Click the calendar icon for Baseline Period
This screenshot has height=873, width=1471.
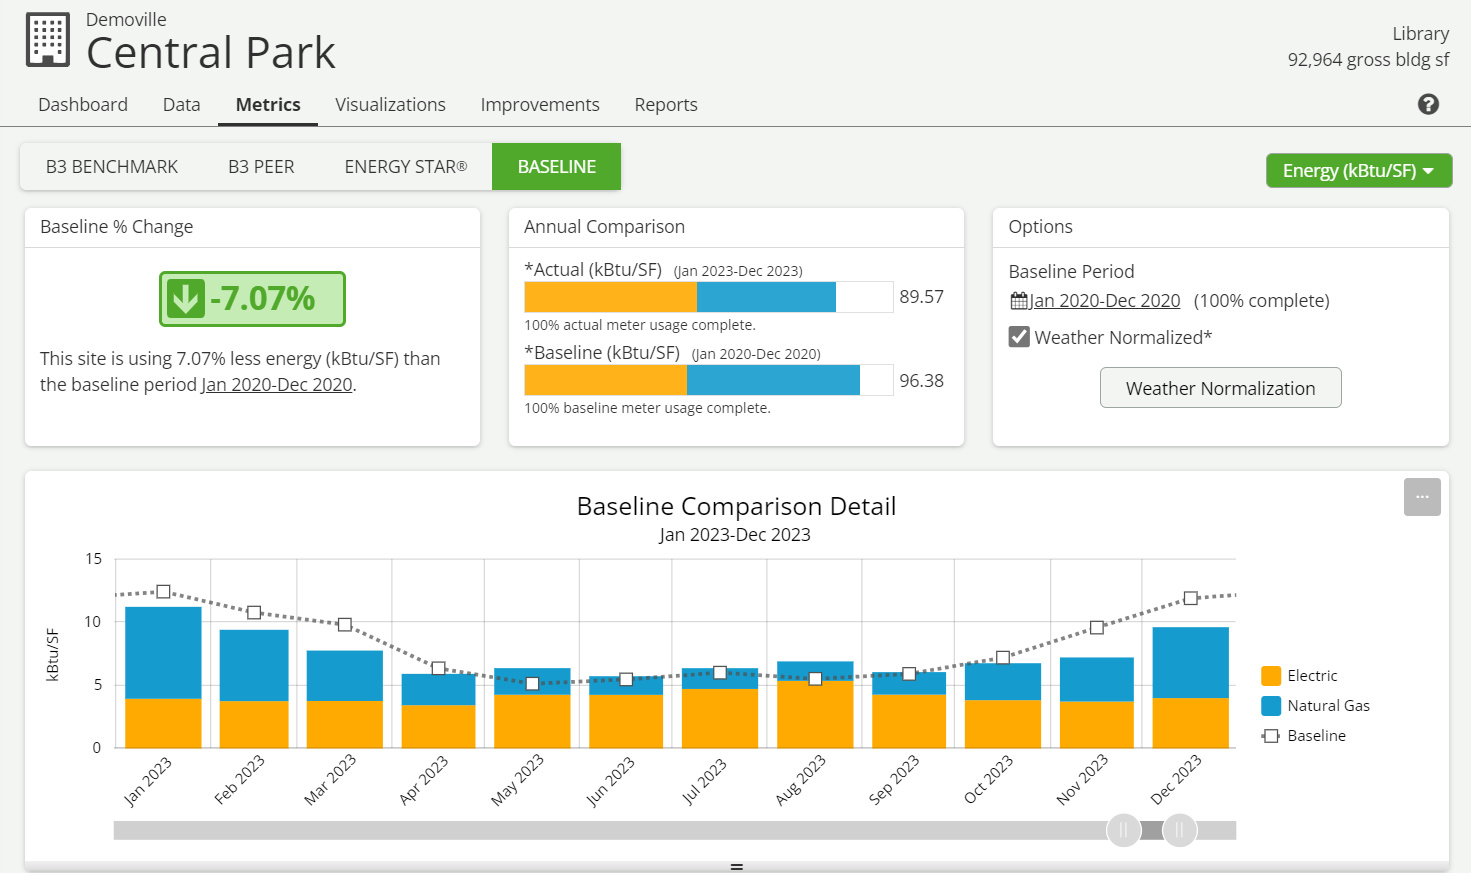click(x=1019, y=301)
